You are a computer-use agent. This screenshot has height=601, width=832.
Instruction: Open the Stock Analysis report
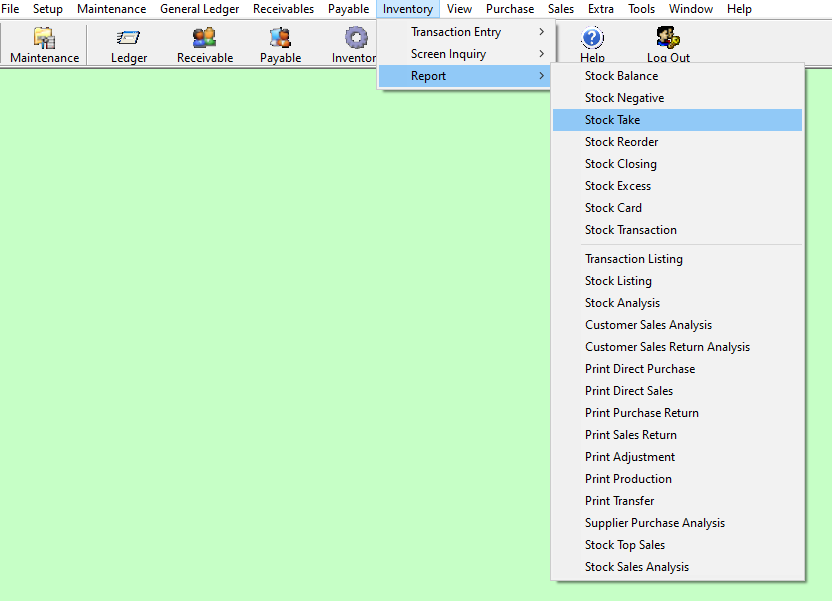[x=678, y=303]
